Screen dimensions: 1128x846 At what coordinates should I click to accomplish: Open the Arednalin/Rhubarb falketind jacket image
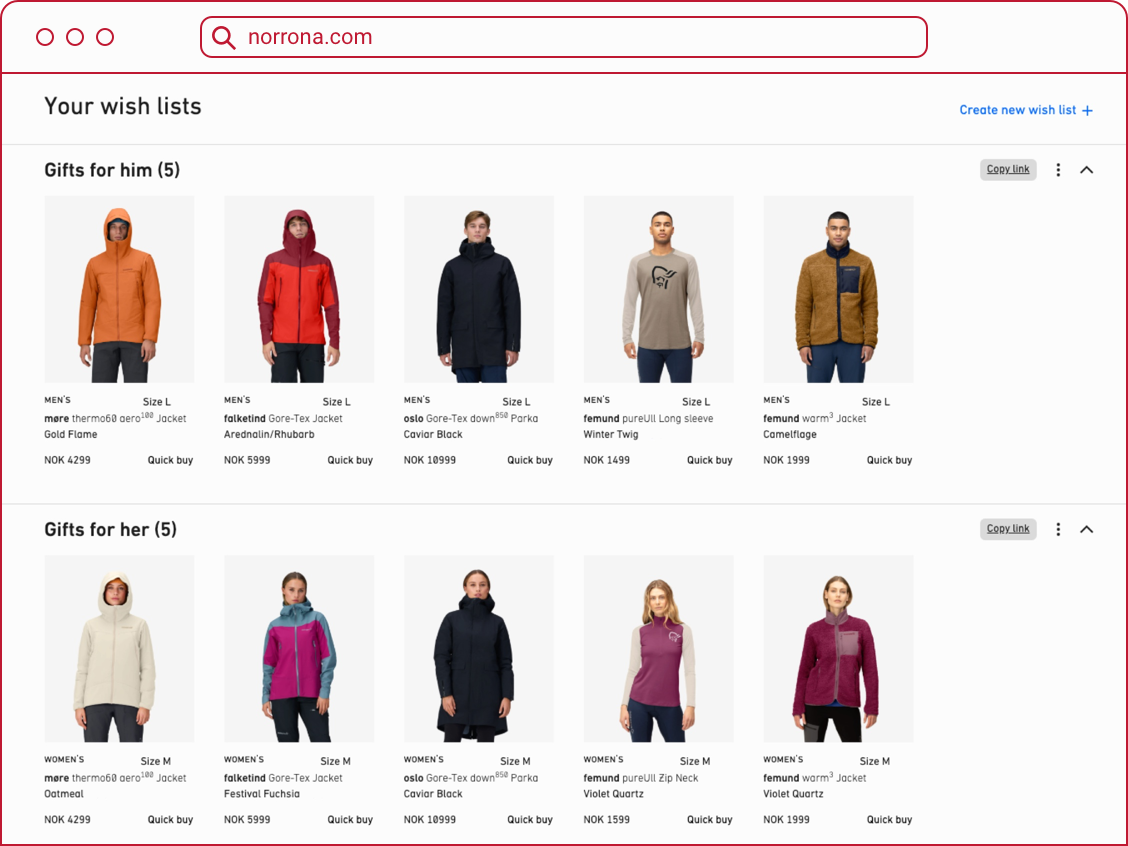299,289
